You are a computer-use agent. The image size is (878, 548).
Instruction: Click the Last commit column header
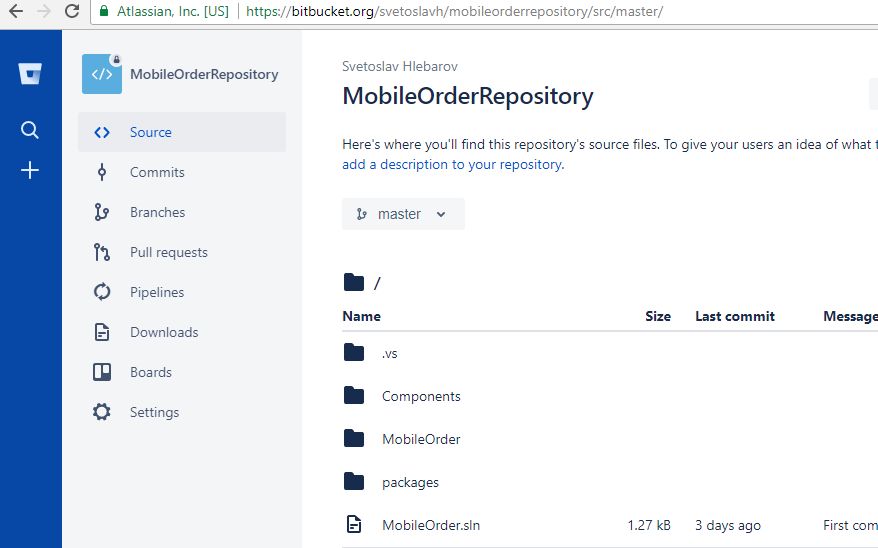click(735, 316)
